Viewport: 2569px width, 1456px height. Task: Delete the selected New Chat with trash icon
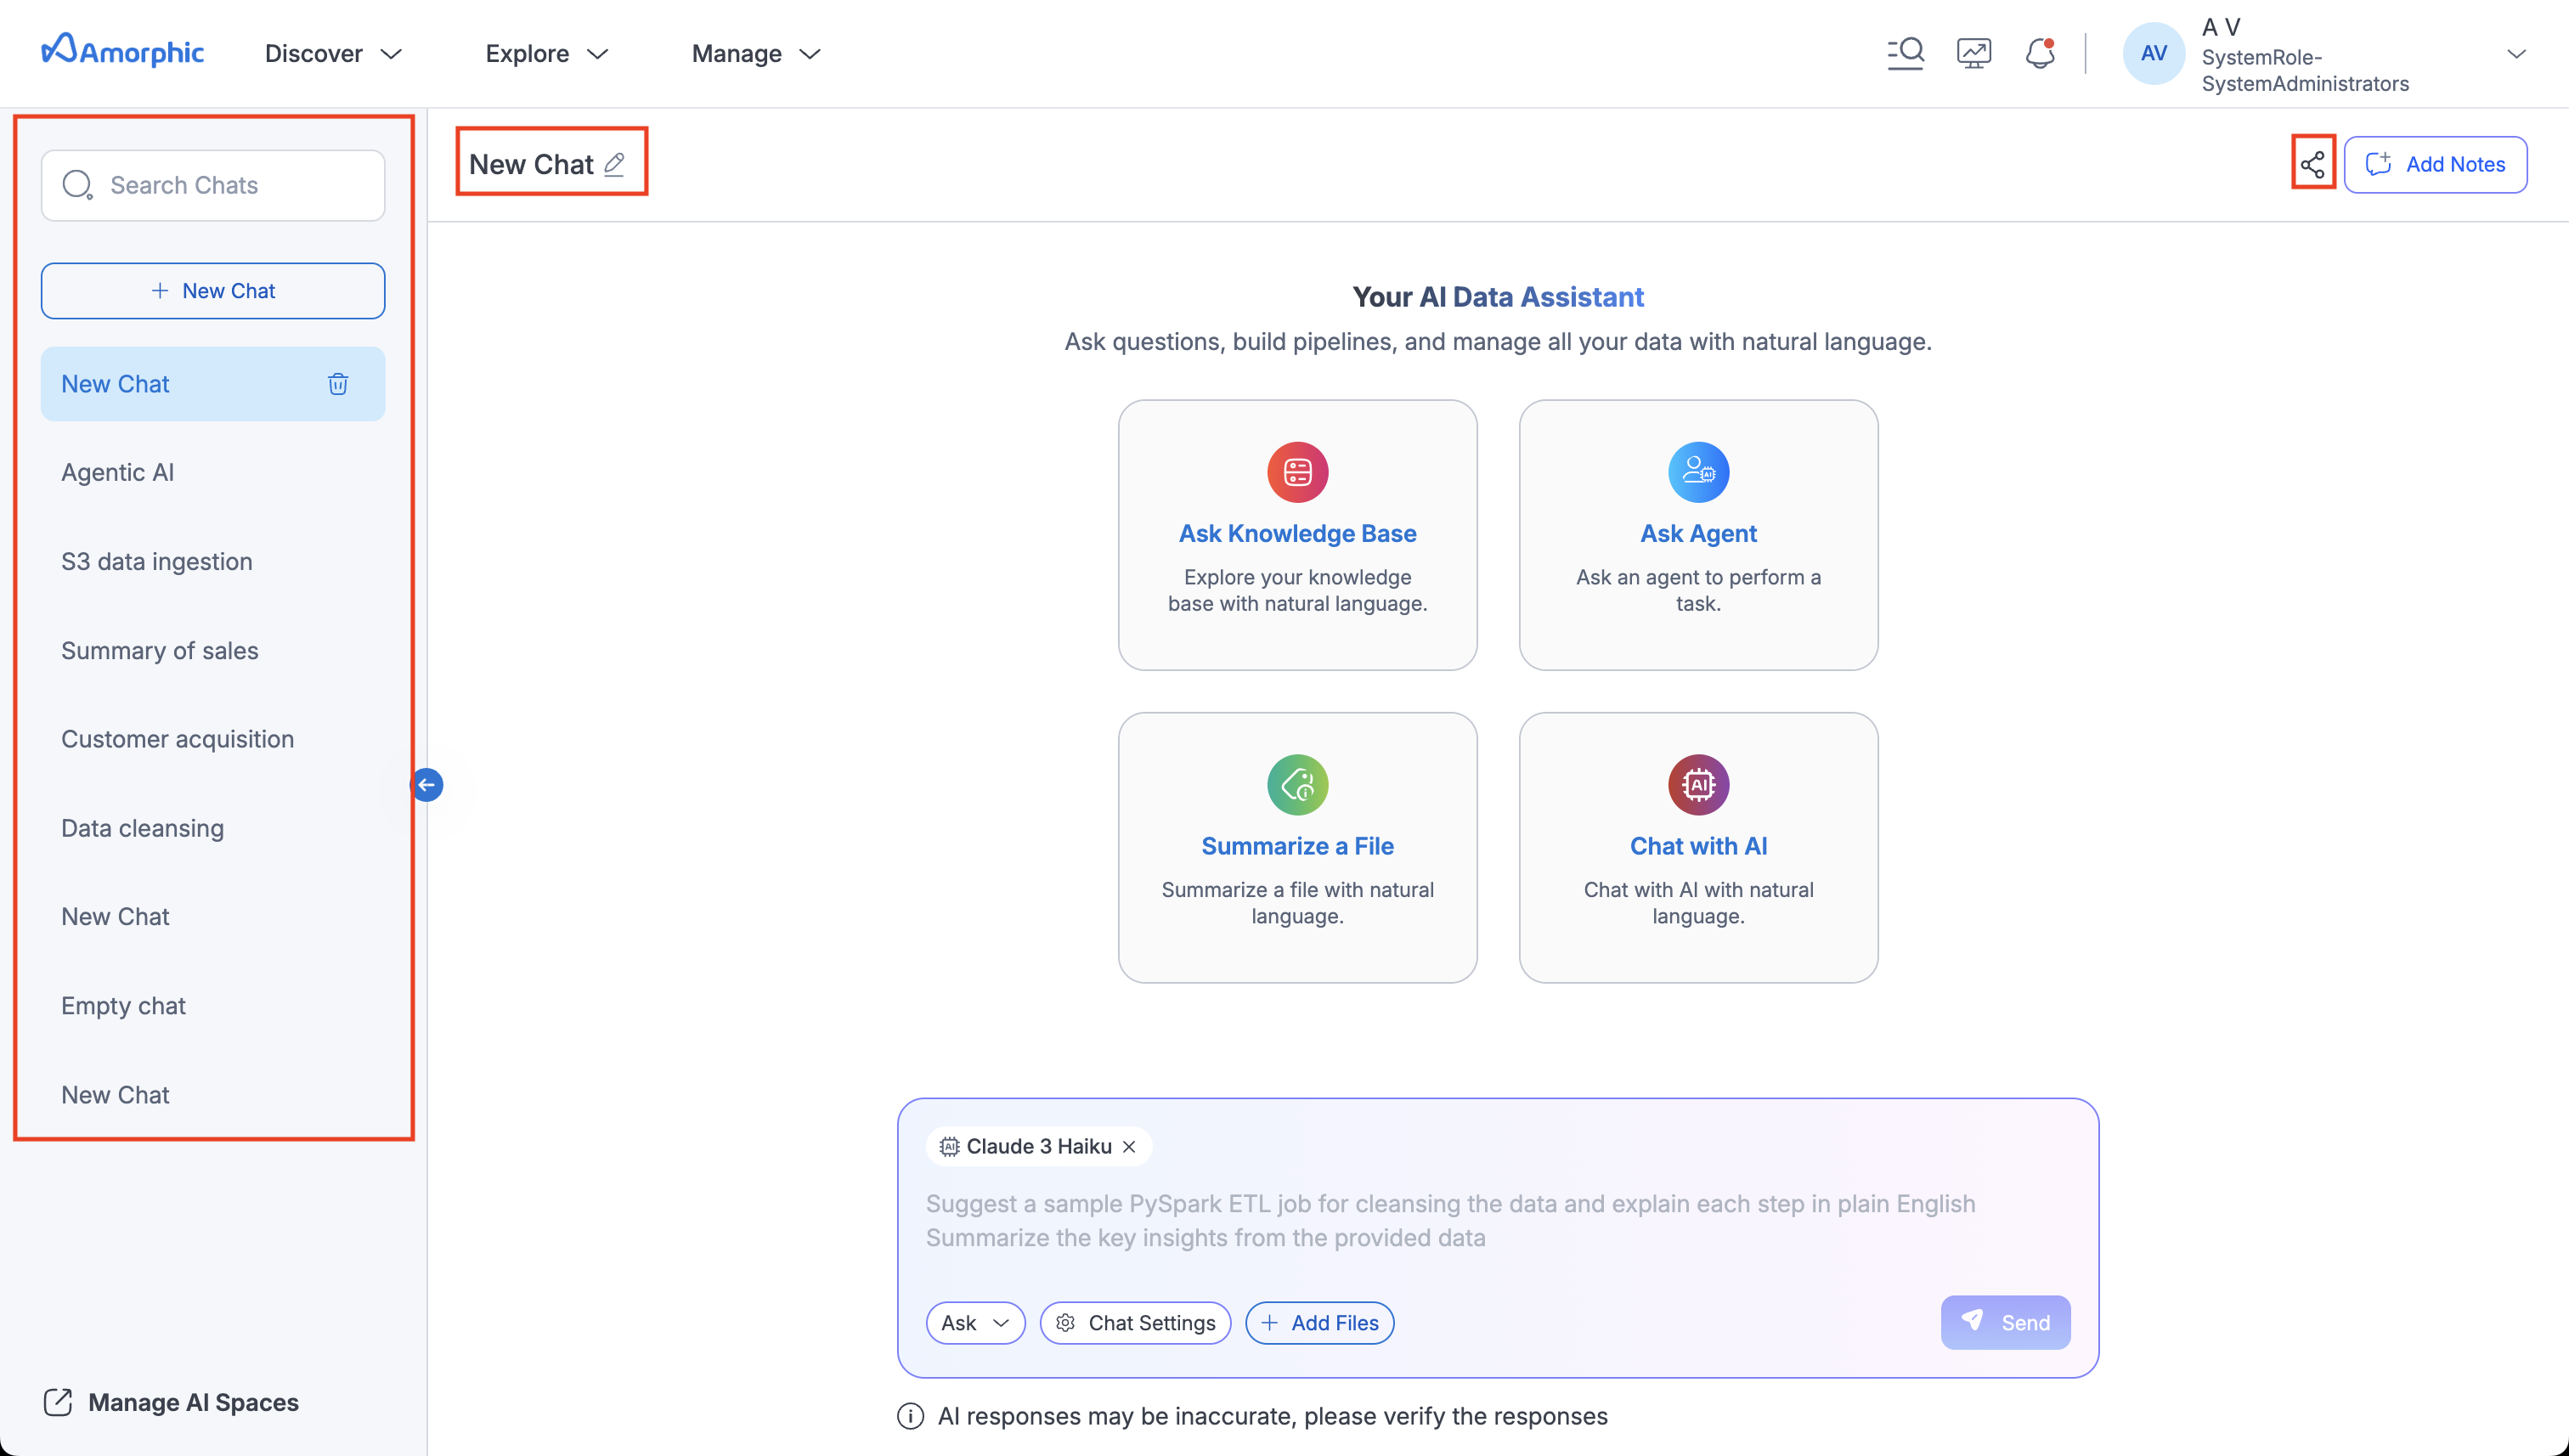[338, 384]
